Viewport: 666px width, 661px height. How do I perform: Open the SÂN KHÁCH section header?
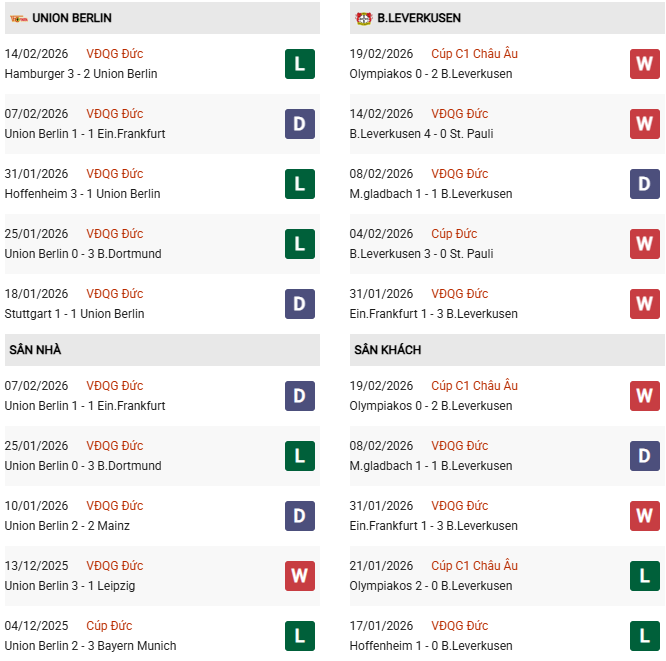click(387, 350)
